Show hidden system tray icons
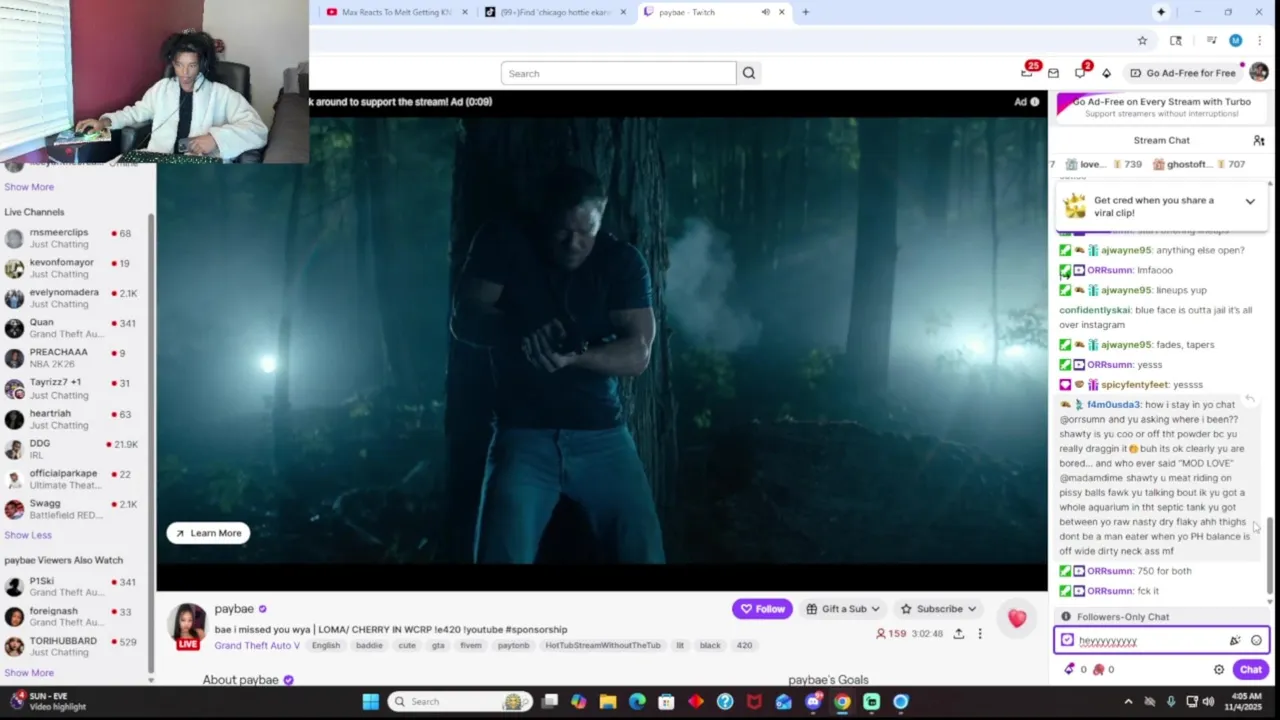This screenshot has width=1280, height=720. (x=1128, y=701)
